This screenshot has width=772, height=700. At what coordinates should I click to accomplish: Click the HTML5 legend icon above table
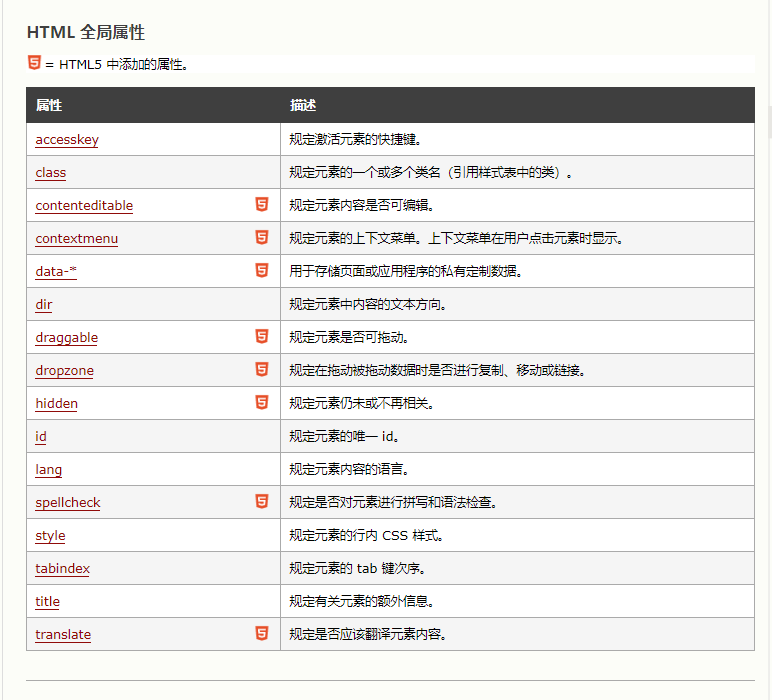pos(34,63)
